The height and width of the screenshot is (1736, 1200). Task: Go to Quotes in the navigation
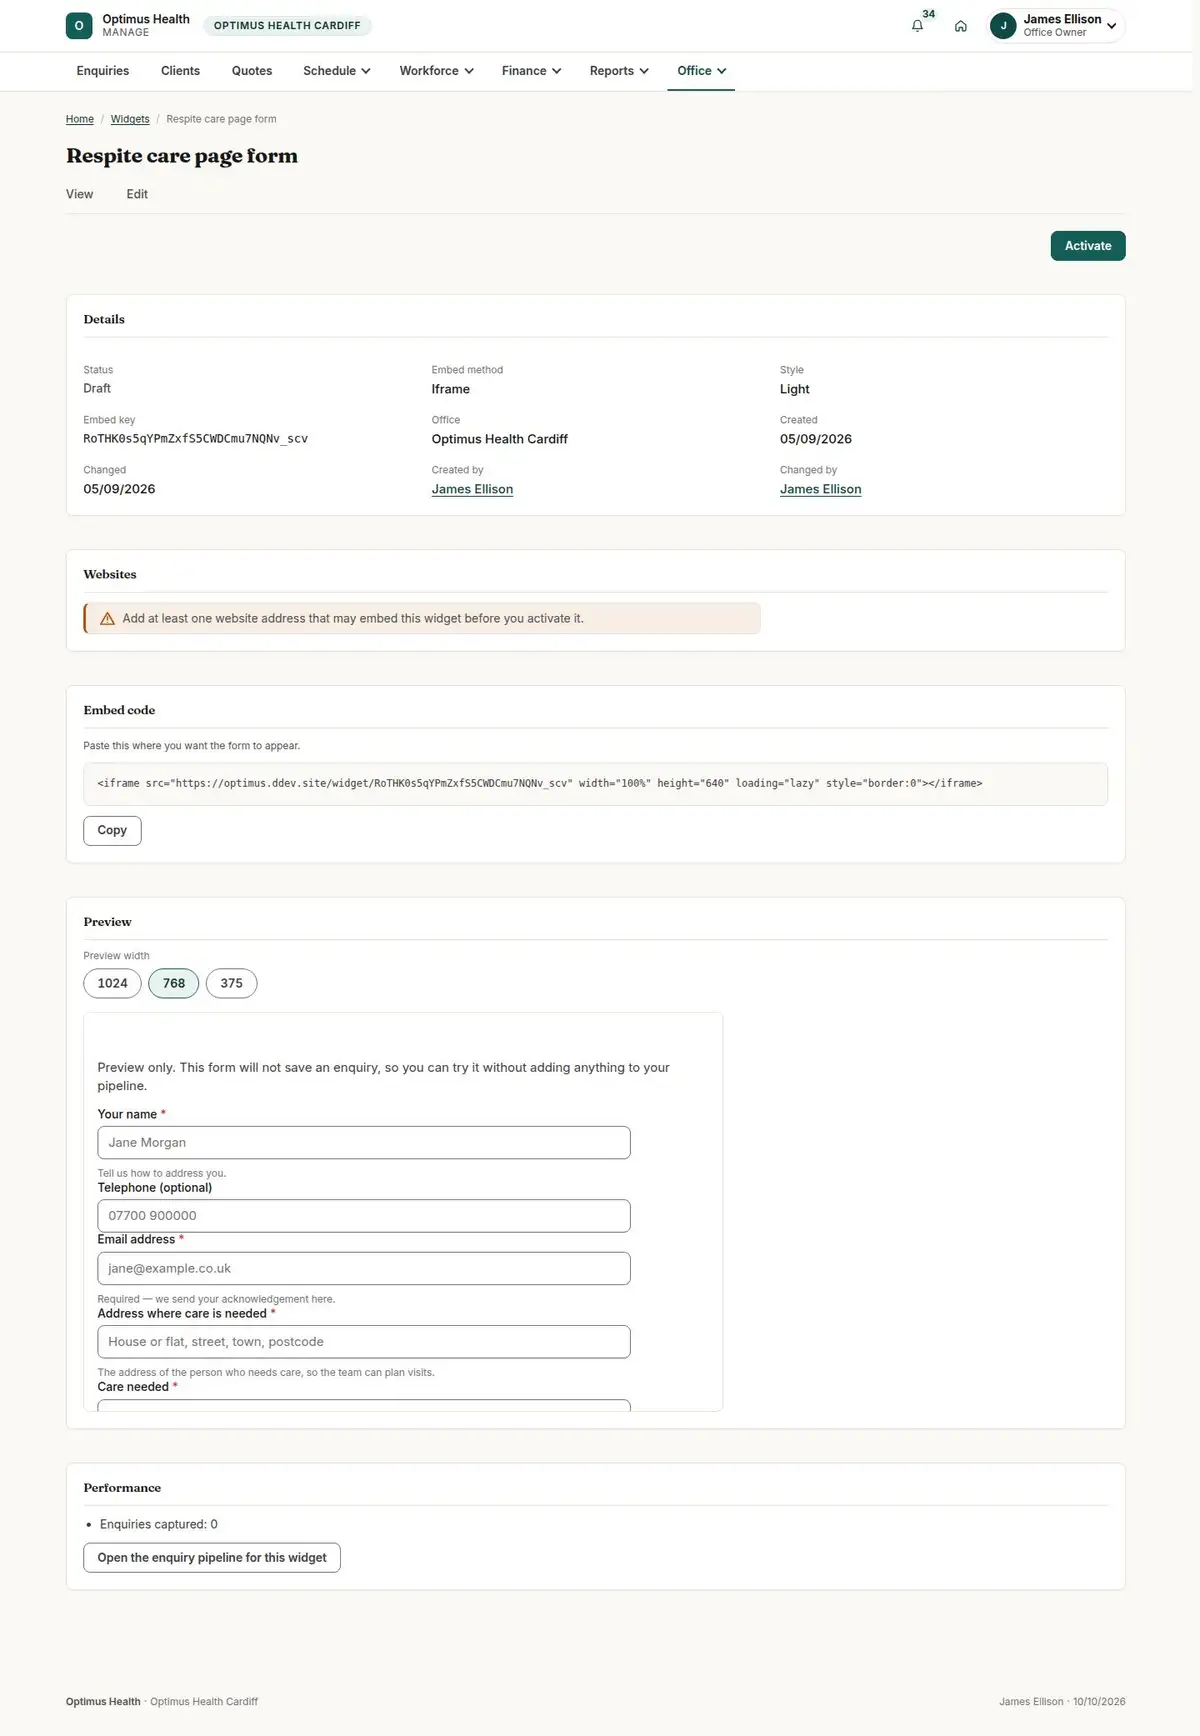coord(252,71)
